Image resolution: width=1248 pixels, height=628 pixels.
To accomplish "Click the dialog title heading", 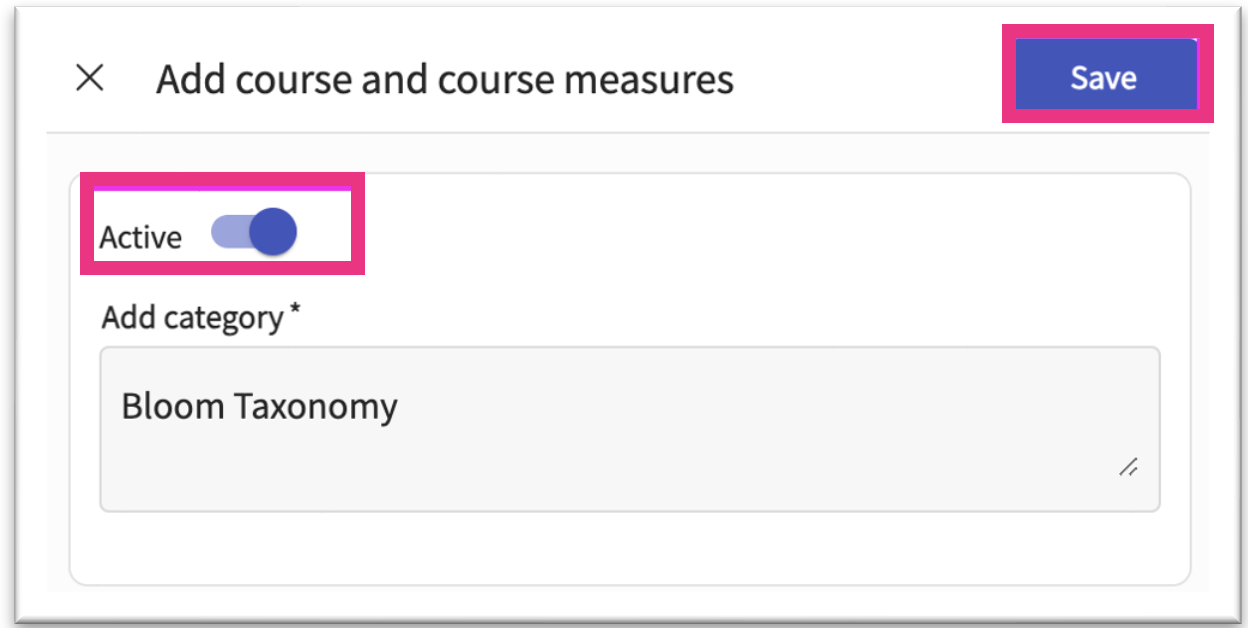I will click(444, 79).
